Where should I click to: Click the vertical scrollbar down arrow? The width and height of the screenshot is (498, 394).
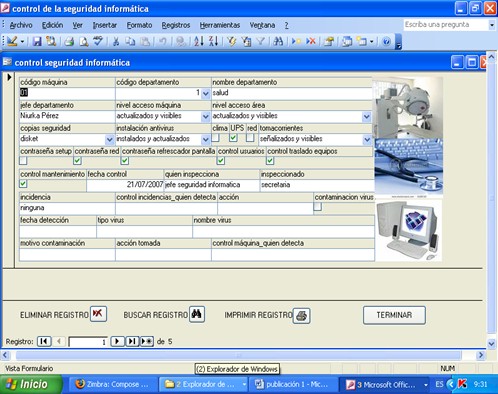point(491,343)
